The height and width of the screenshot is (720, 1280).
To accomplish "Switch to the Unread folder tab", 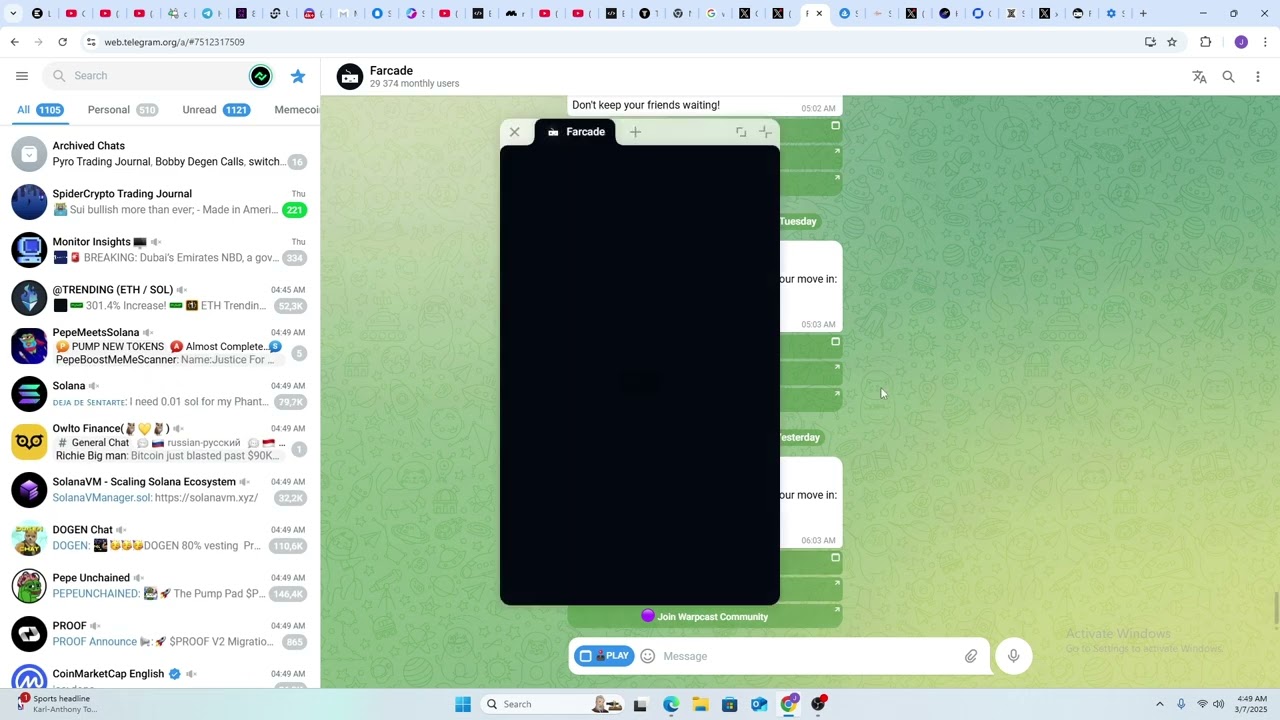I will [x=215, y=110].
